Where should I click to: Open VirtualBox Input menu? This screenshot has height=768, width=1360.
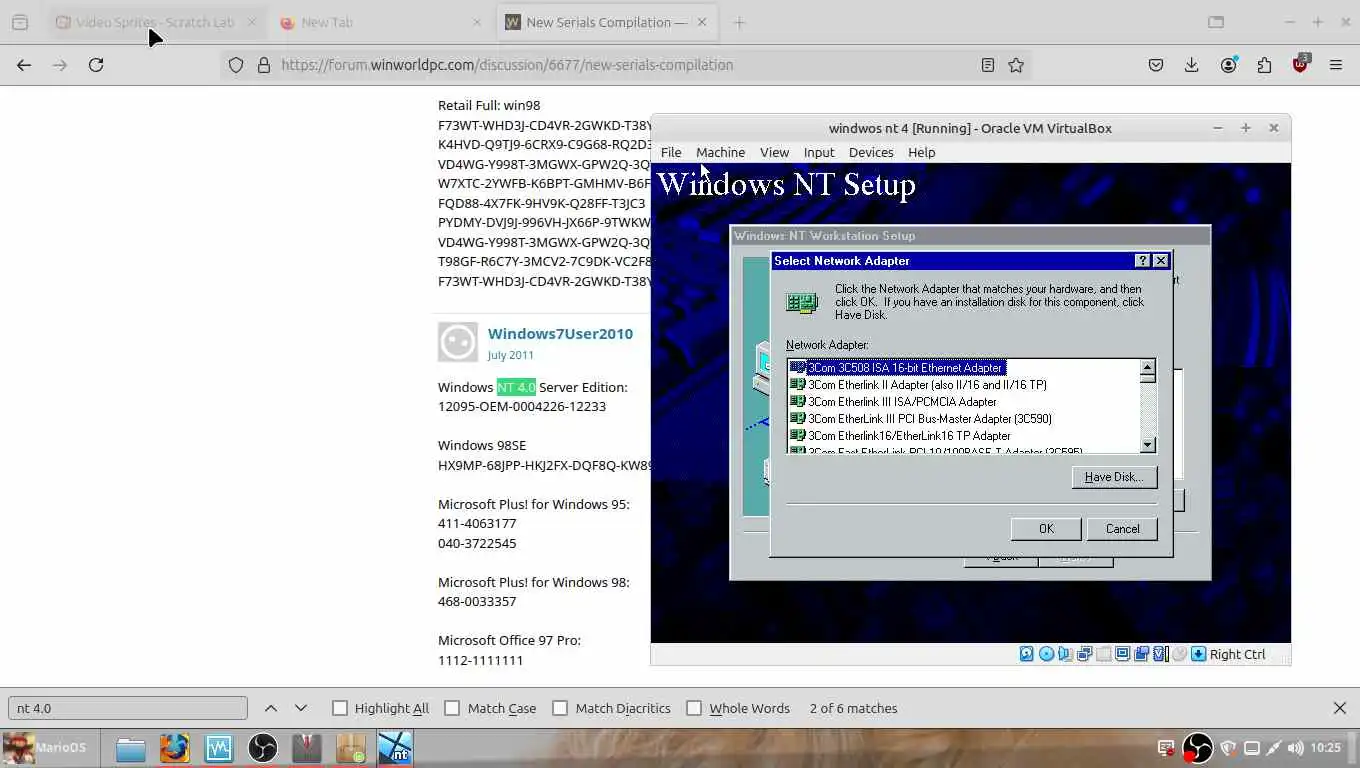819,152
